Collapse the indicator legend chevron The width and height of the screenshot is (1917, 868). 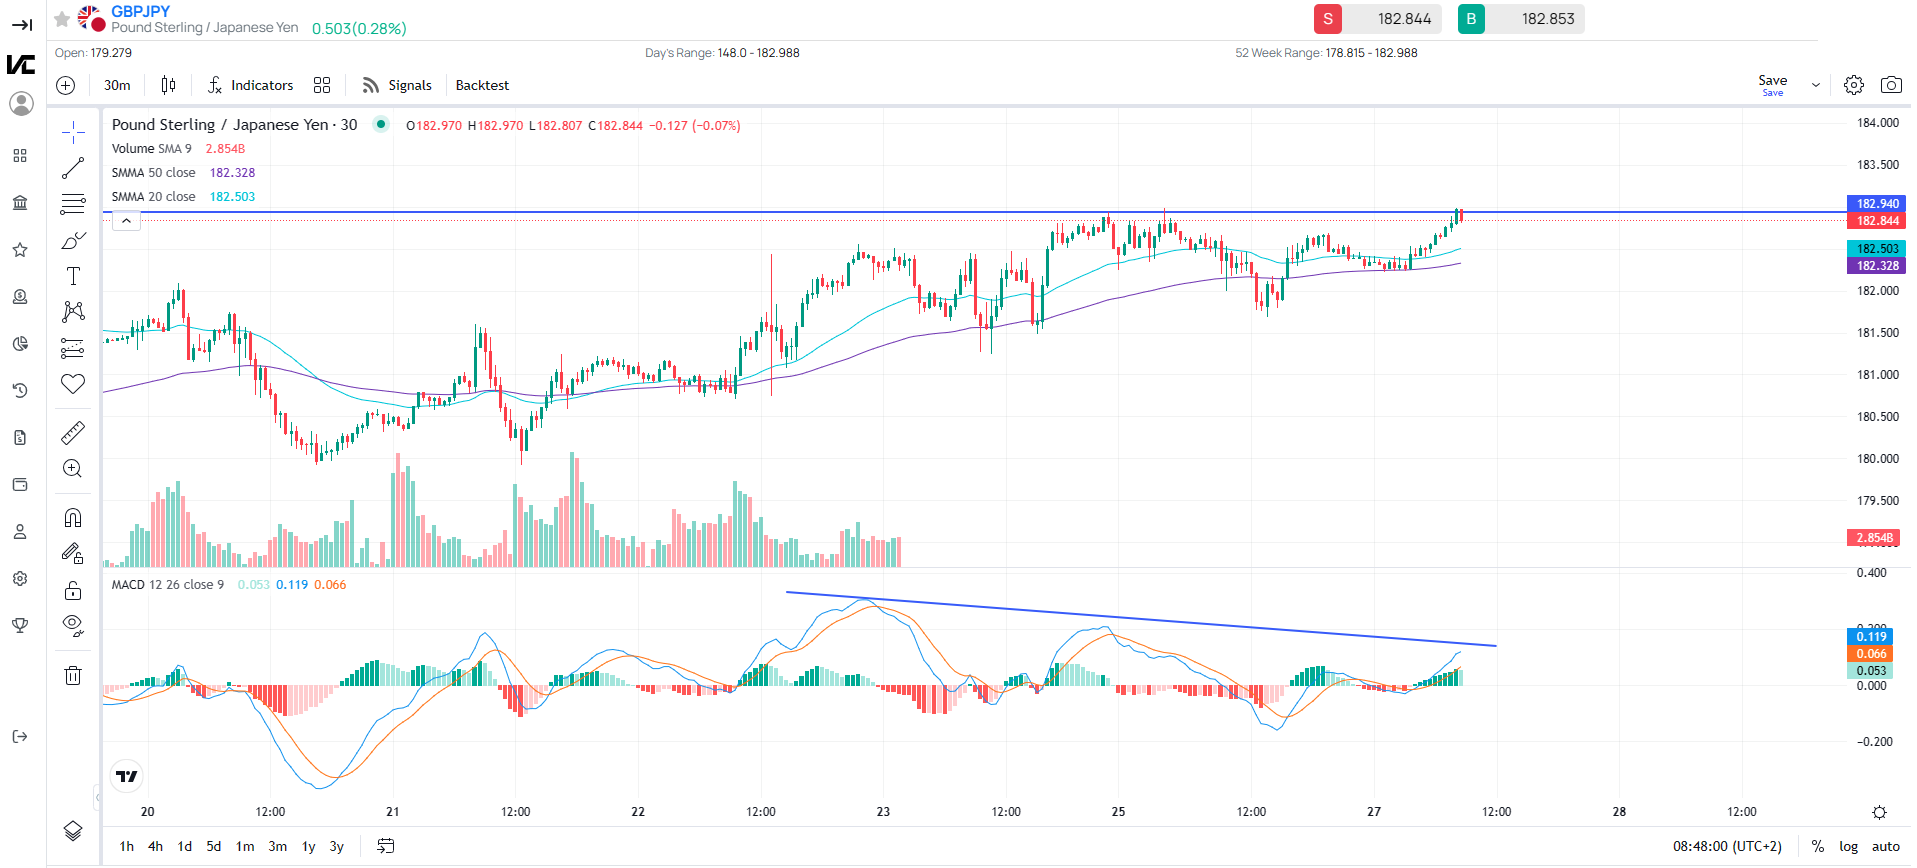126,221
